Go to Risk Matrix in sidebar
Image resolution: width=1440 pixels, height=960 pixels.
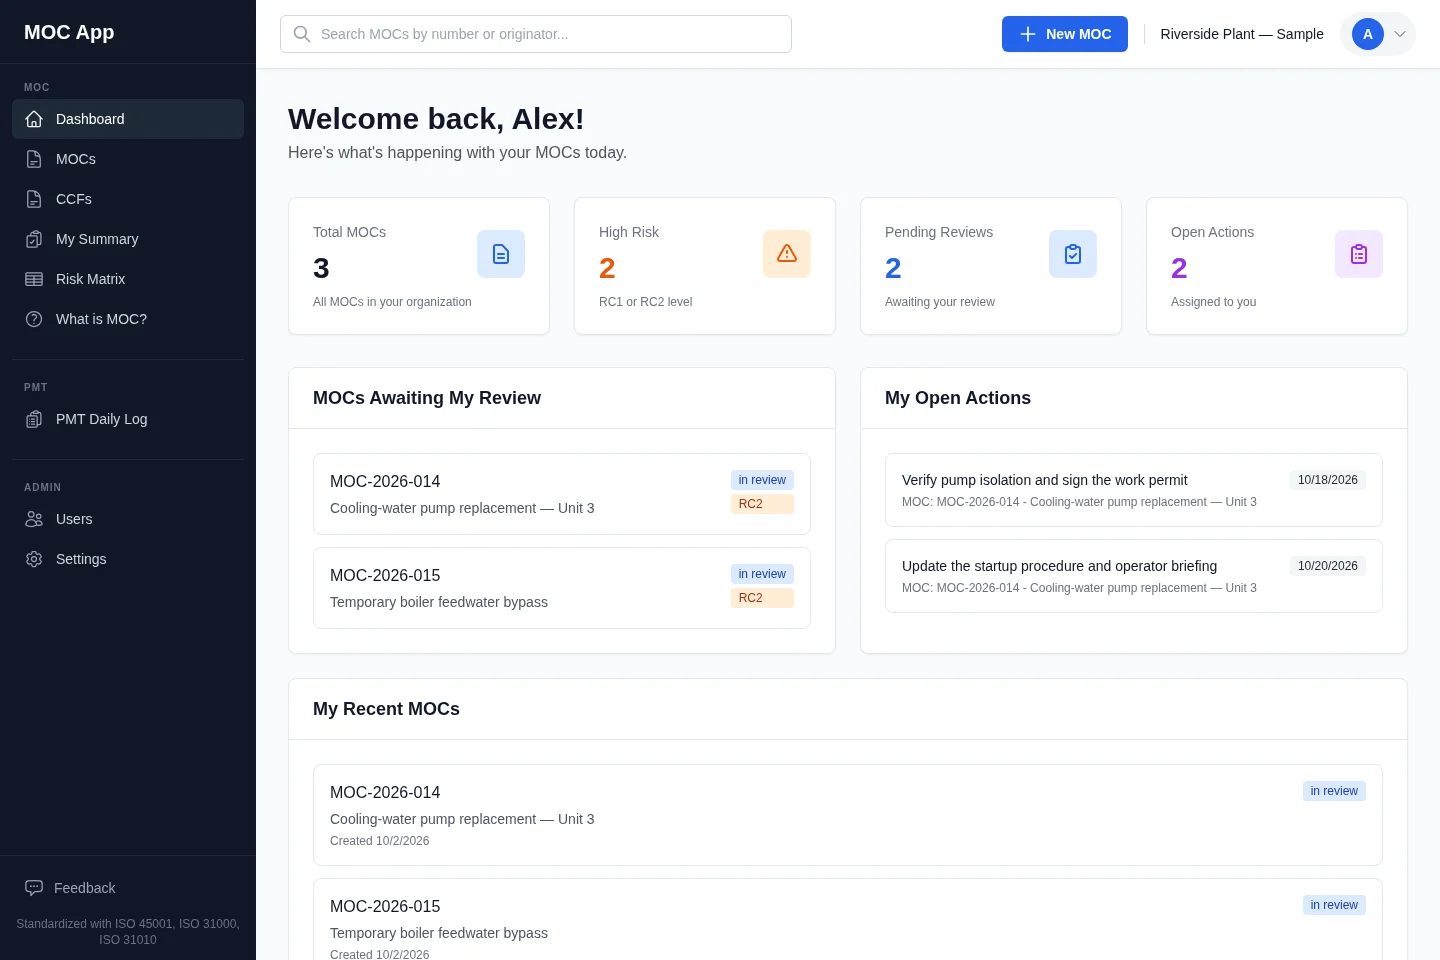click(128, 279)
